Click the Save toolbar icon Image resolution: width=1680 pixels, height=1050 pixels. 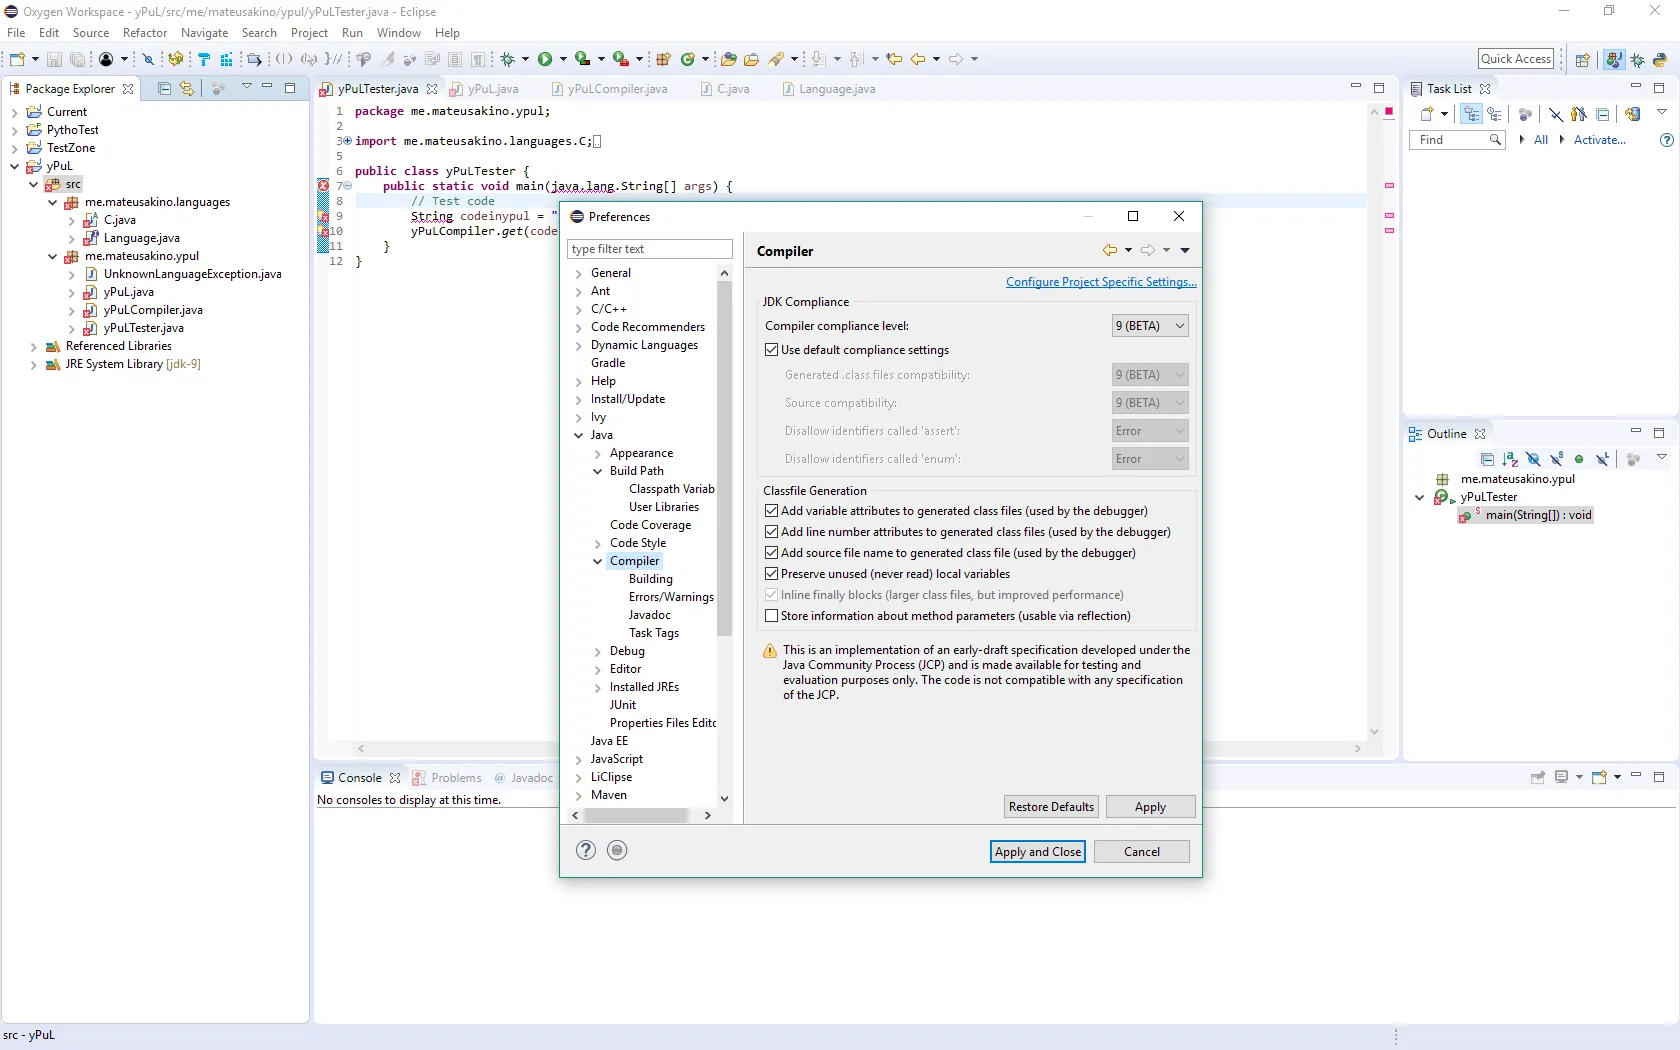(54, 60)
